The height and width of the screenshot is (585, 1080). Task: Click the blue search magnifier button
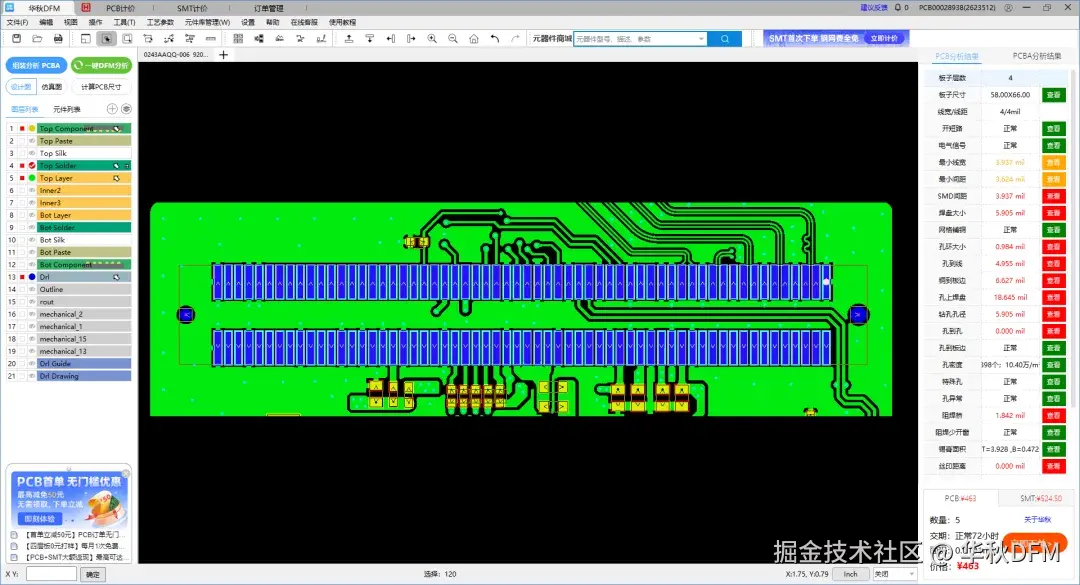coord(725,39)
